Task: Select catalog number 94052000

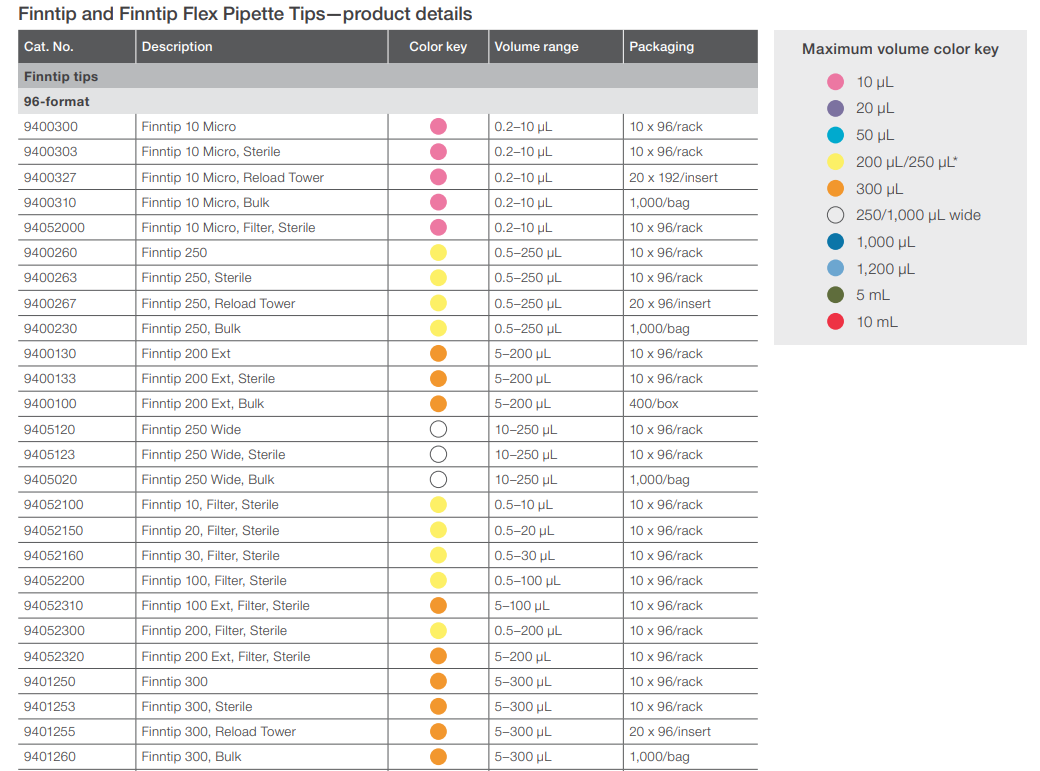Action: (54, 228)
